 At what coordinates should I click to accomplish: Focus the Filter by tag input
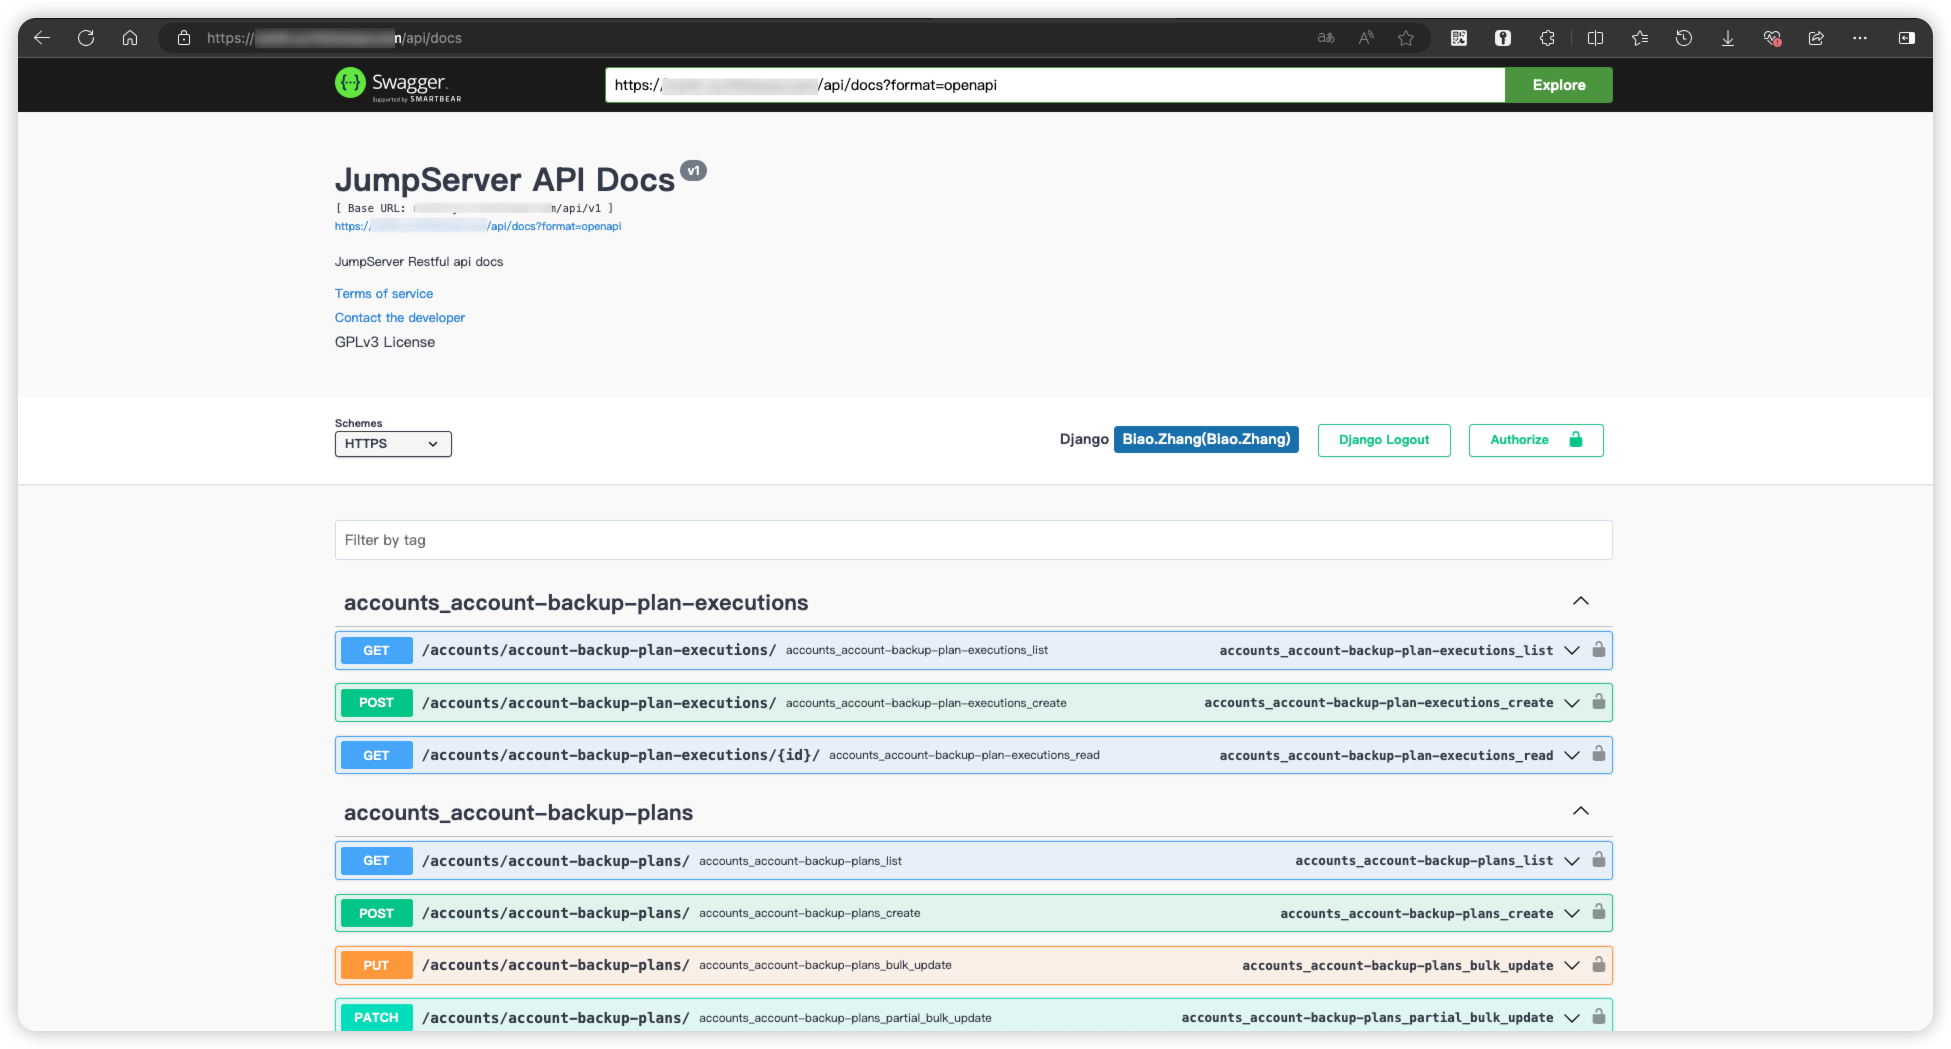coord(973,540)
